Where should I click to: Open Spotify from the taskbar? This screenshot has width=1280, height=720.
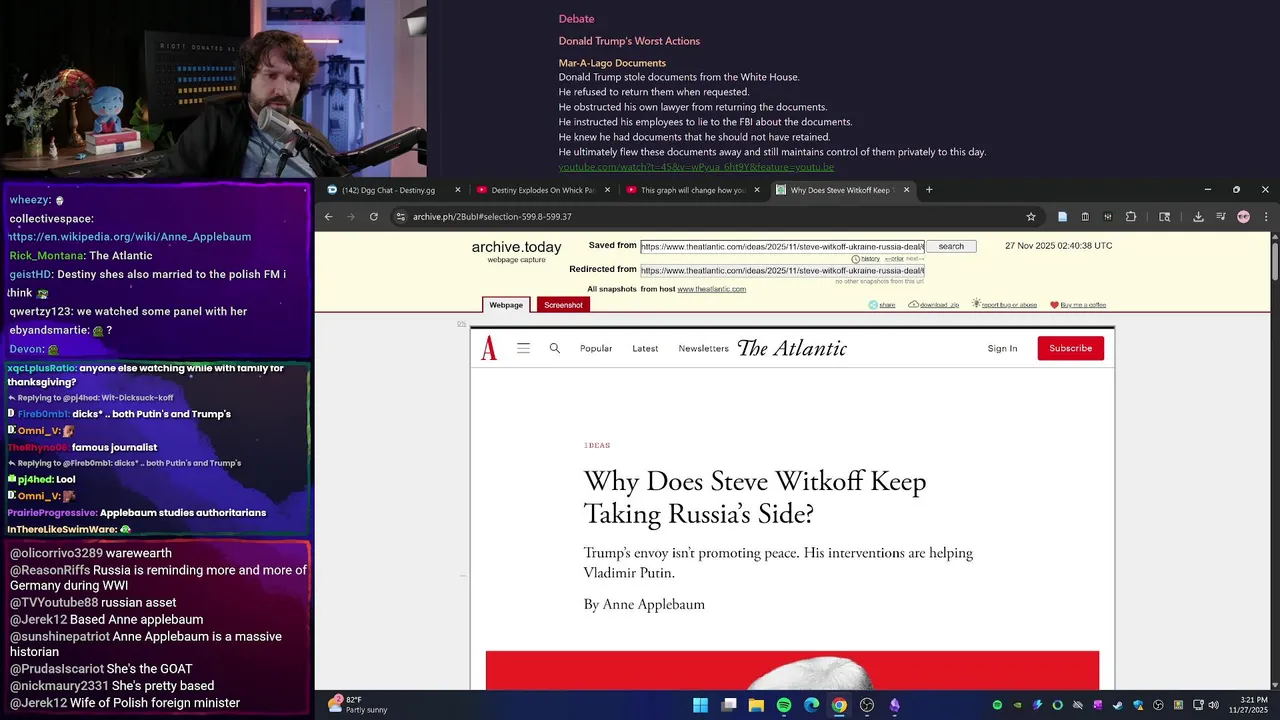tap(784, 705)
